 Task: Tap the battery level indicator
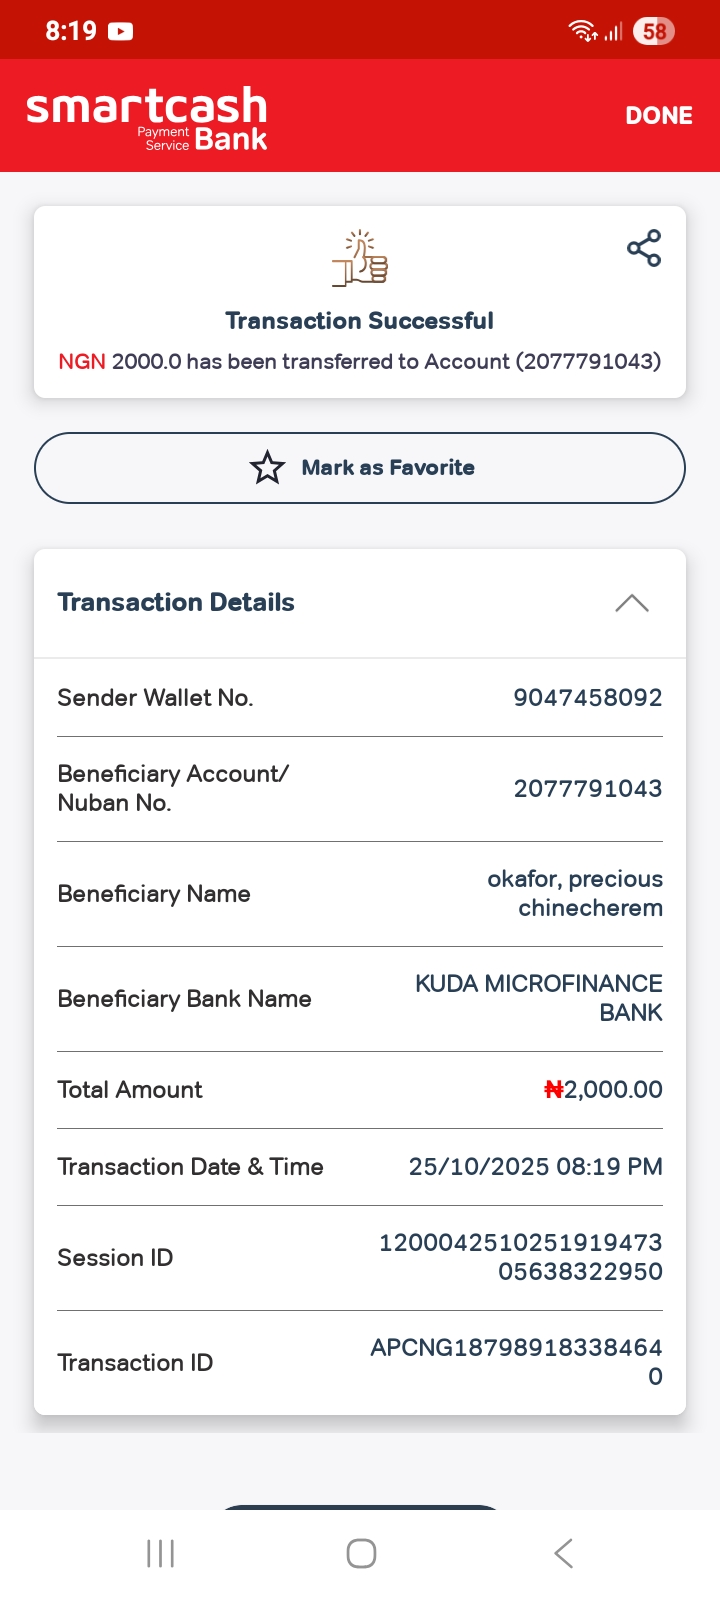tap(654, 31)
